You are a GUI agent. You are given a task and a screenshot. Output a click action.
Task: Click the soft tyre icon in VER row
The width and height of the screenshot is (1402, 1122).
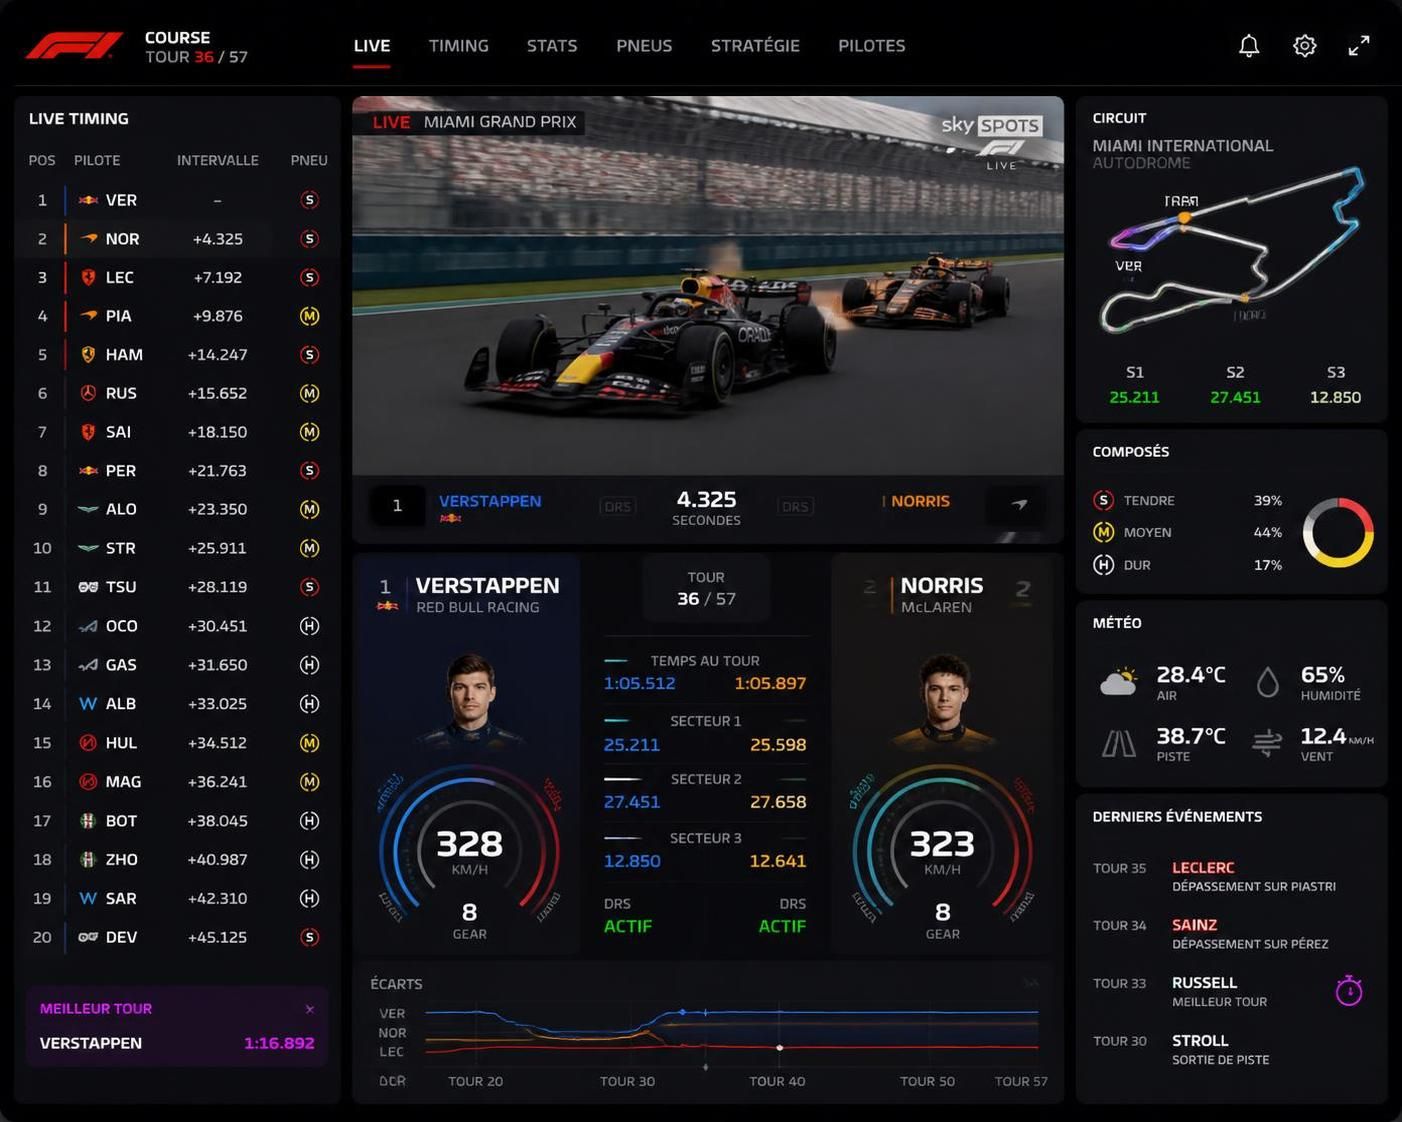(x=310, y=200)
